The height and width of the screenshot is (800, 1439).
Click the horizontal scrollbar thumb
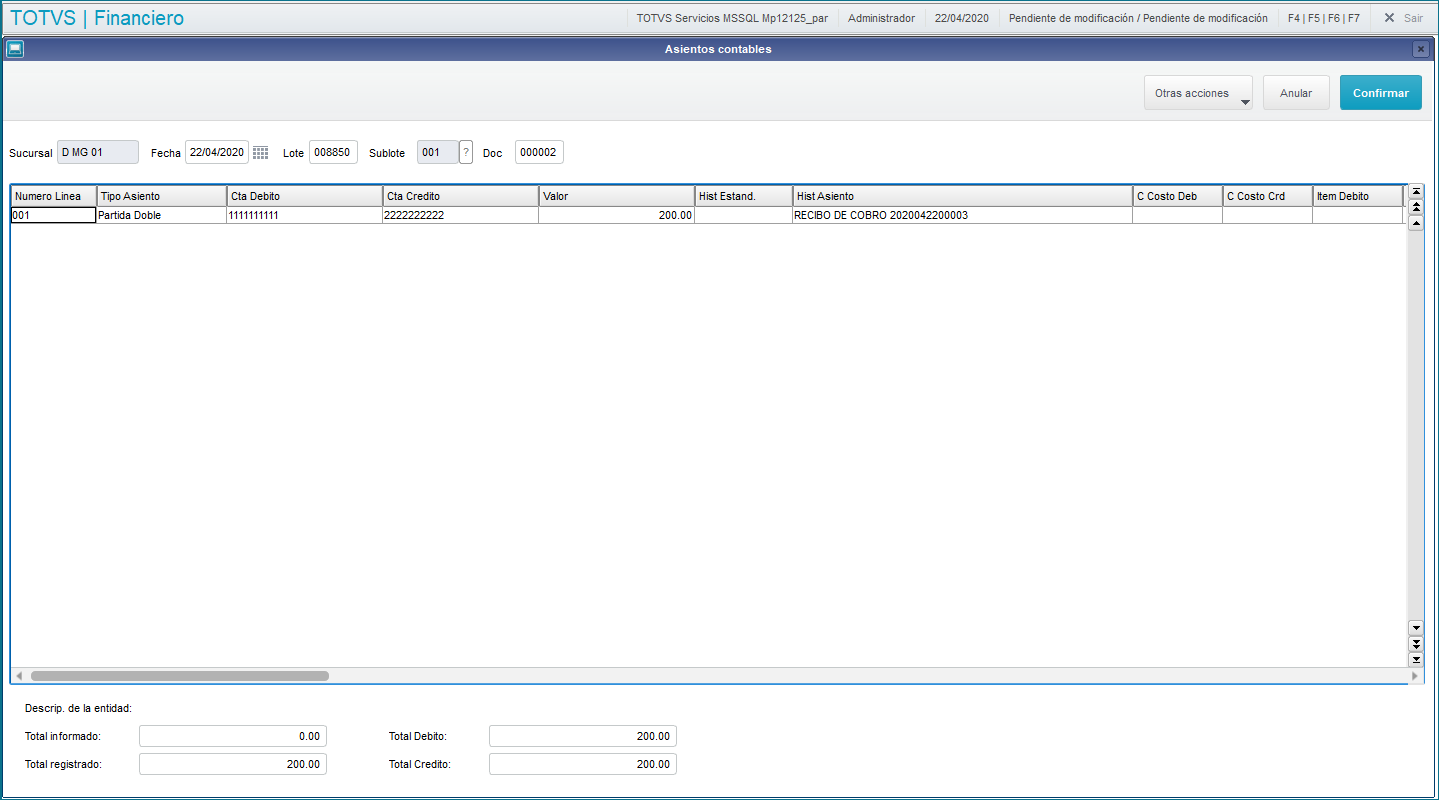pos(180,676)
